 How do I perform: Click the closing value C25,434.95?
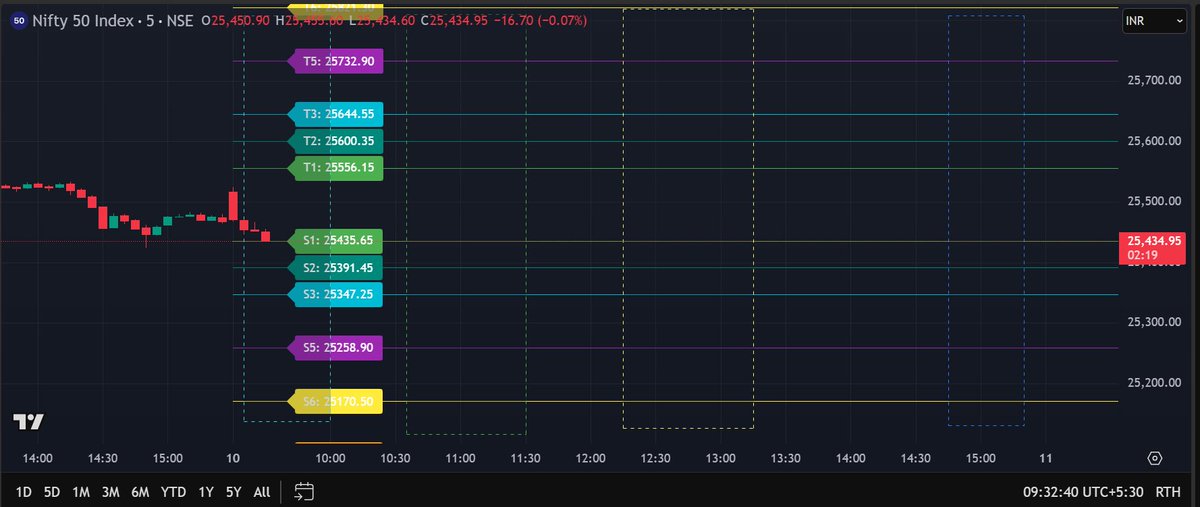(454, 20)
